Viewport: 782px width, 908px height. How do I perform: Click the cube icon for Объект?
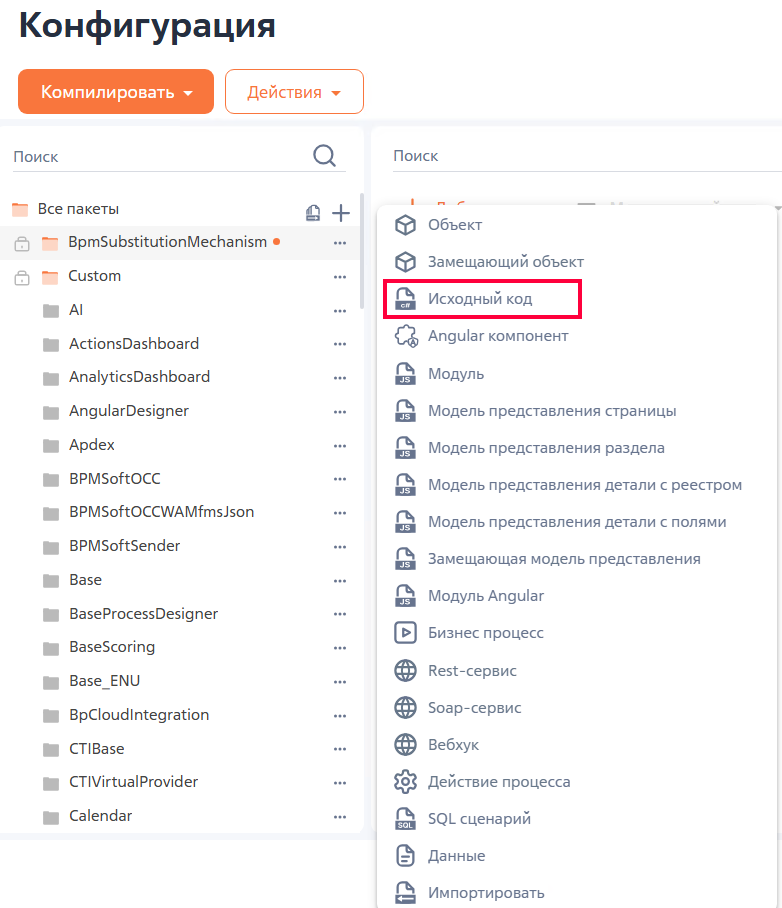click(x=405, y=225)
